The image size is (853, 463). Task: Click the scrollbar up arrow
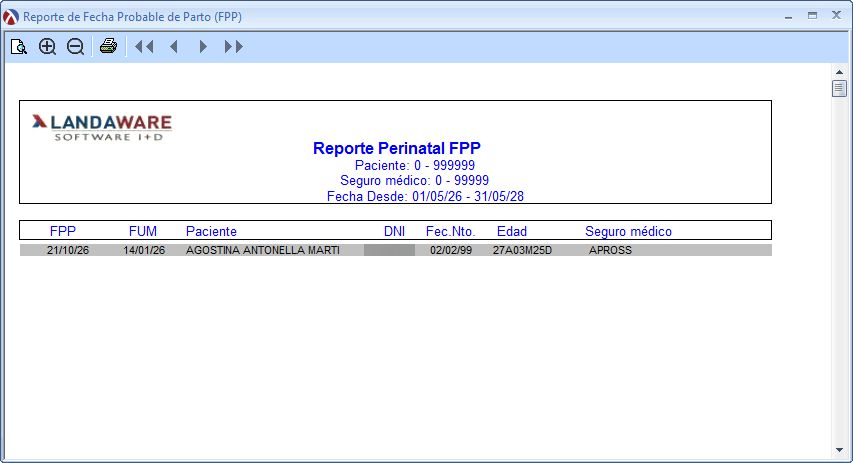[x=839, y=72]
